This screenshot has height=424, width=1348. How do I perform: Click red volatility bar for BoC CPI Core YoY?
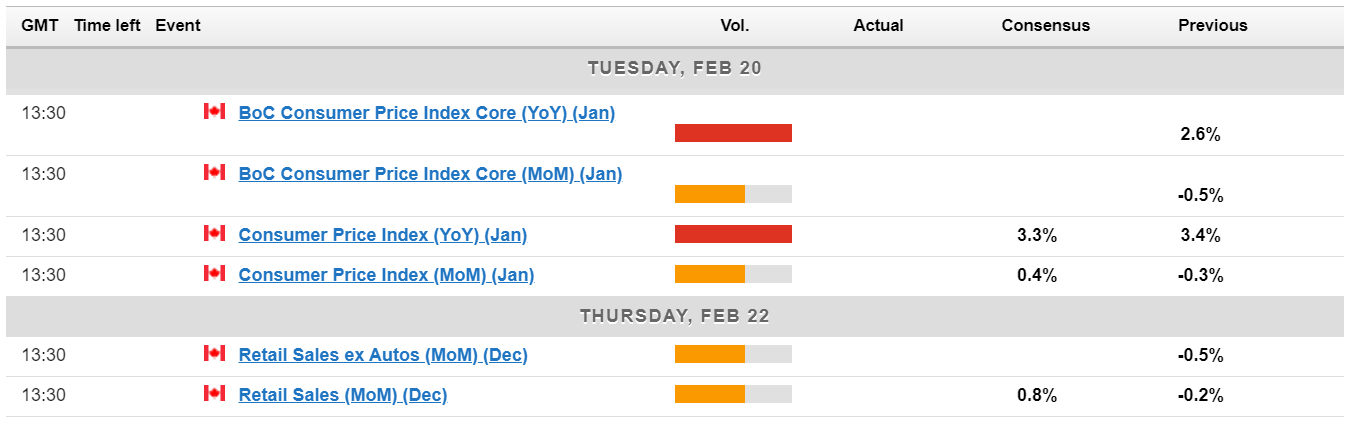click(733, 133)
